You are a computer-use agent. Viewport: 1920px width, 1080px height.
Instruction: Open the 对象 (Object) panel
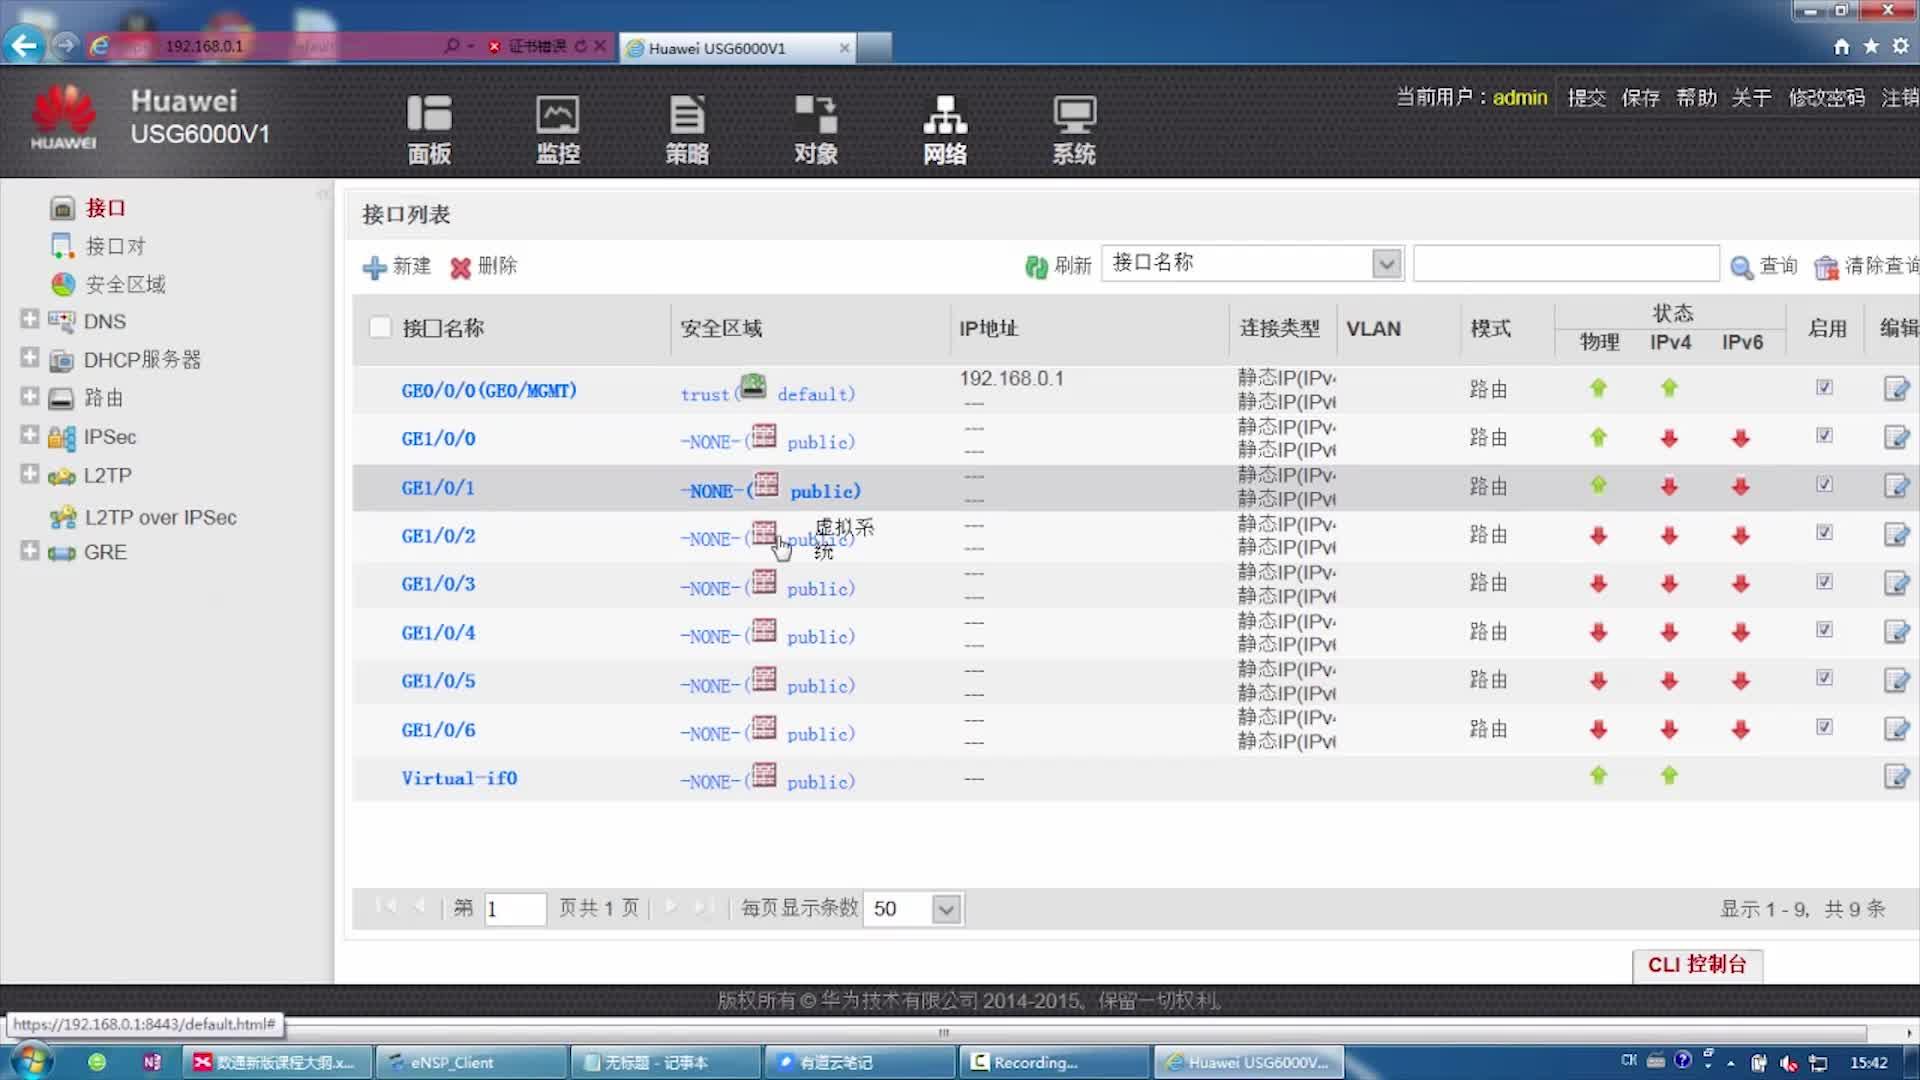tap(816, 128)
